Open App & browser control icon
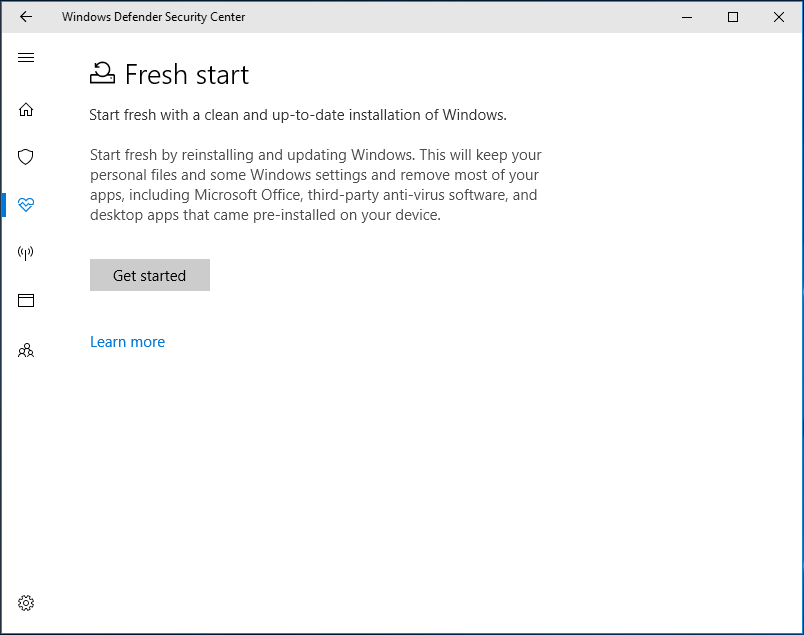This screenshot has height=635, width=804. coord(26,301)
